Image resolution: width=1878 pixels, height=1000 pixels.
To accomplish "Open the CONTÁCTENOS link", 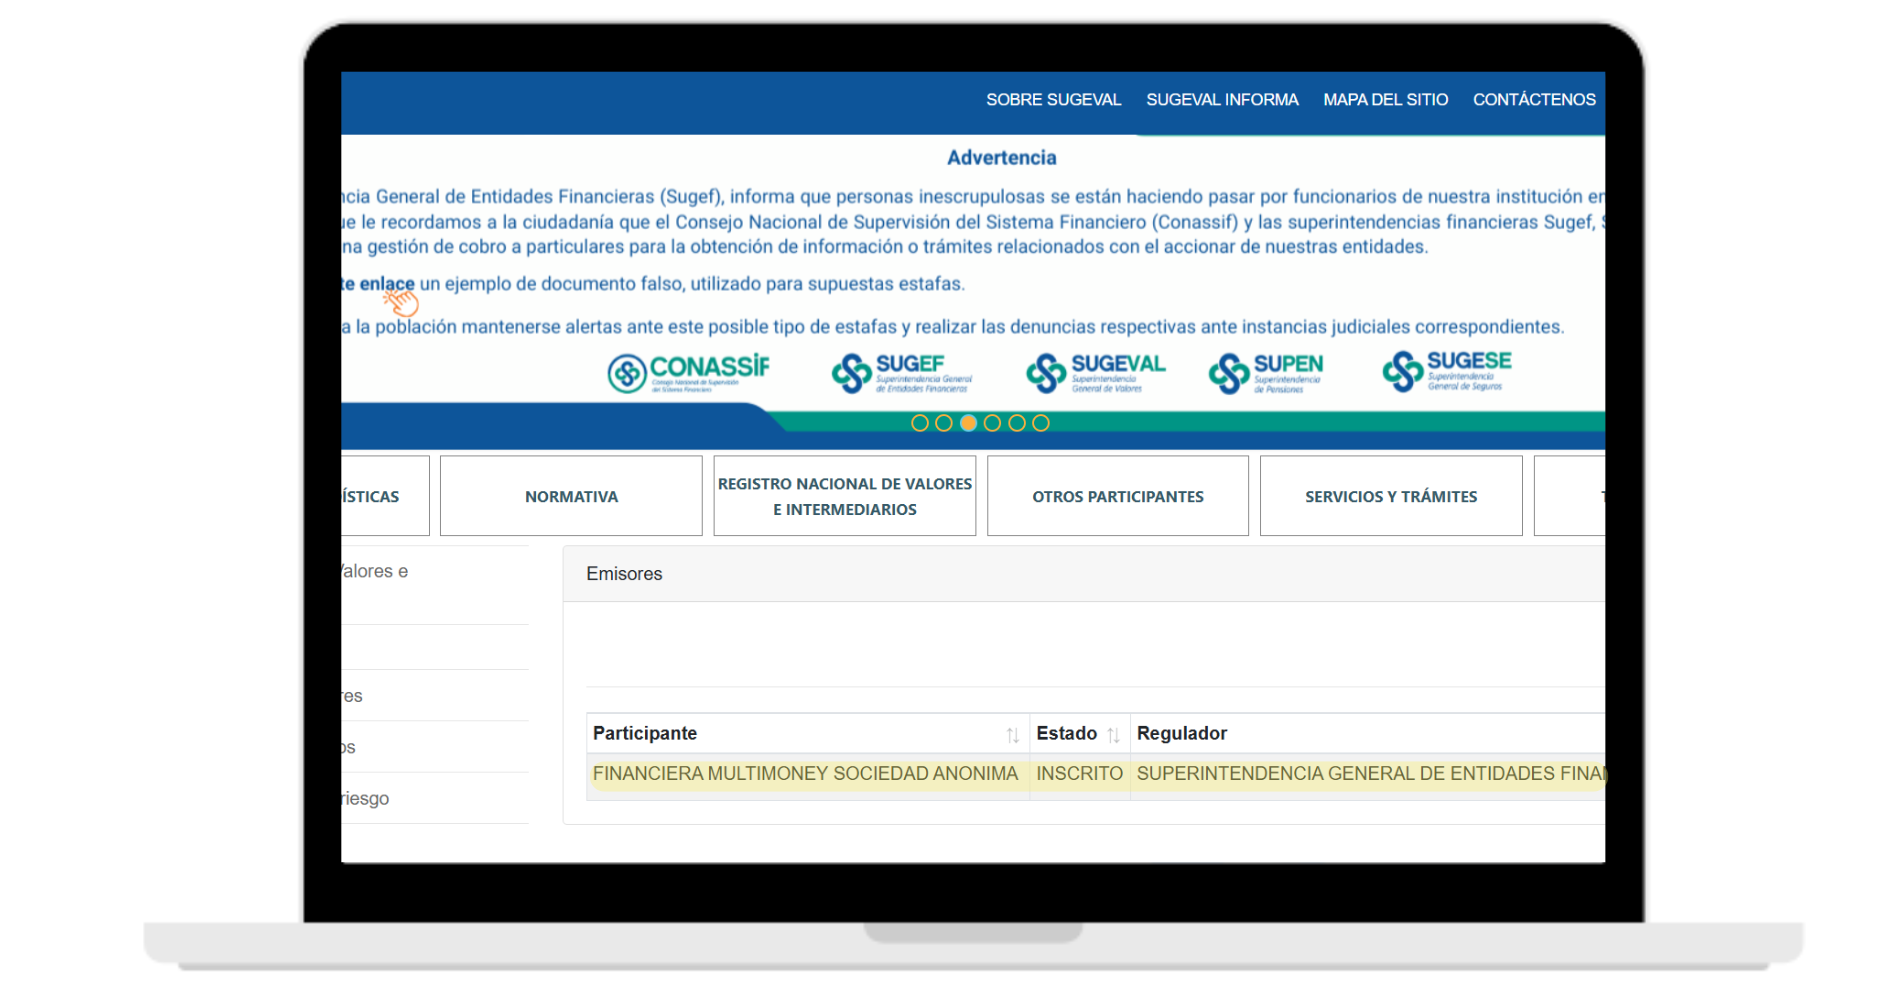I will click(x=1534, y=100).
